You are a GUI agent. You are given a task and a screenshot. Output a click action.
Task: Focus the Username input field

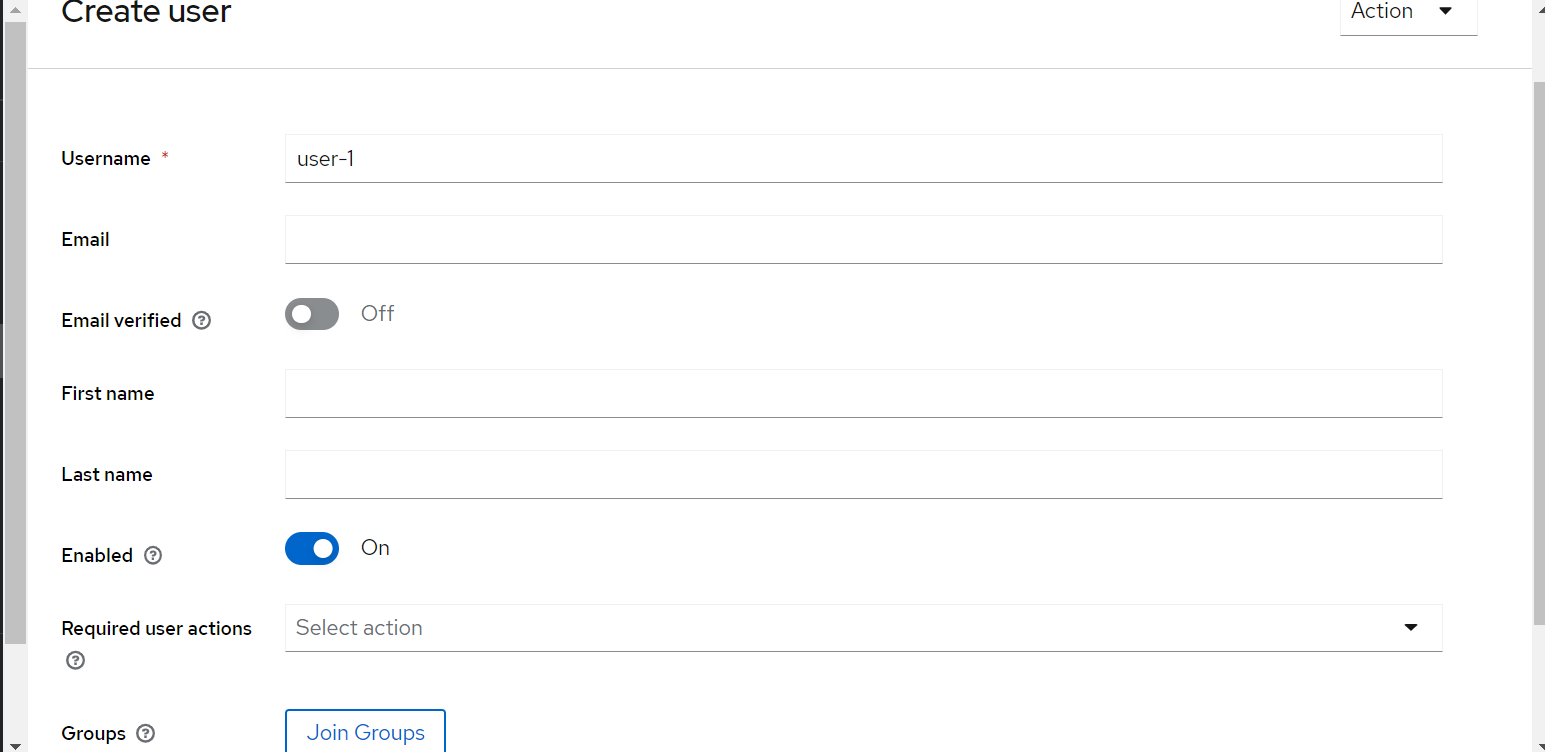(x=862, y=159)
